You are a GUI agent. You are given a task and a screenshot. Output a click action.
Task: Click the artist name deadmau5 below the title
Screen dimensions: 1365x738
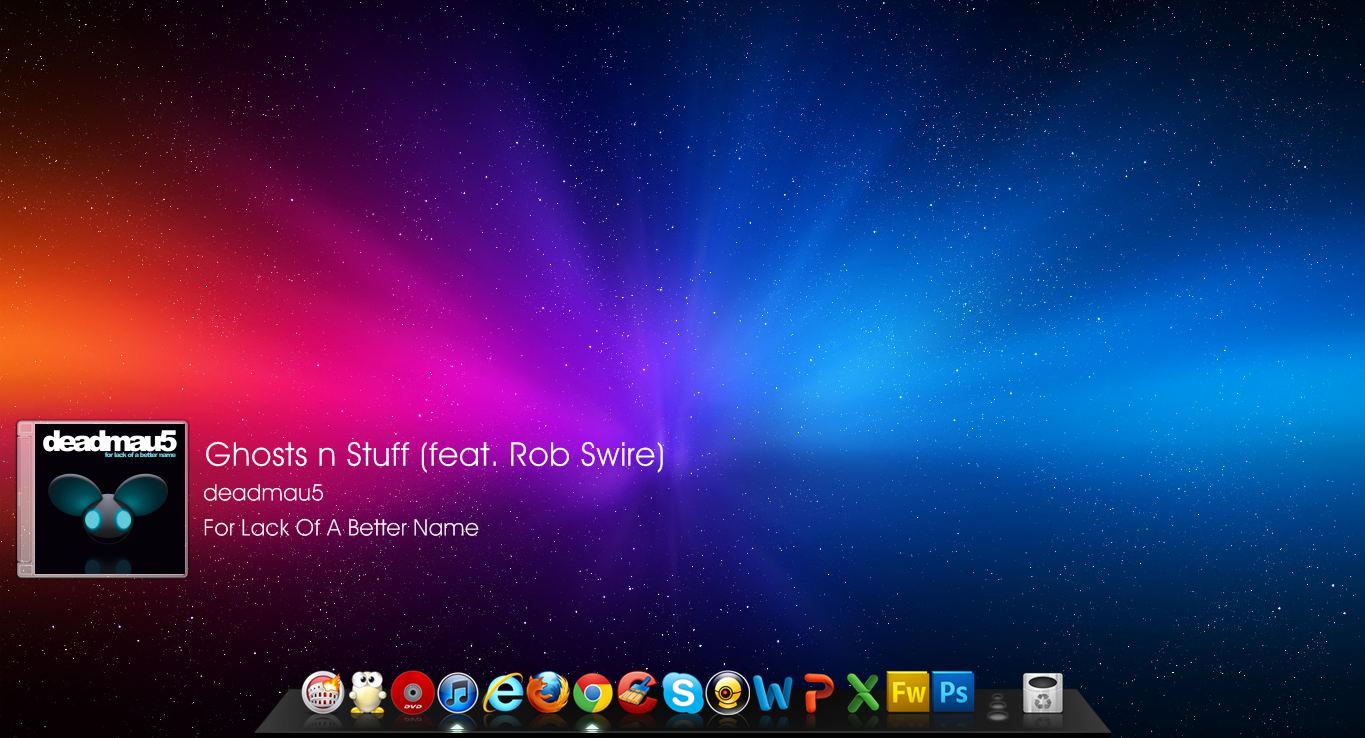(x=263, y=493)
